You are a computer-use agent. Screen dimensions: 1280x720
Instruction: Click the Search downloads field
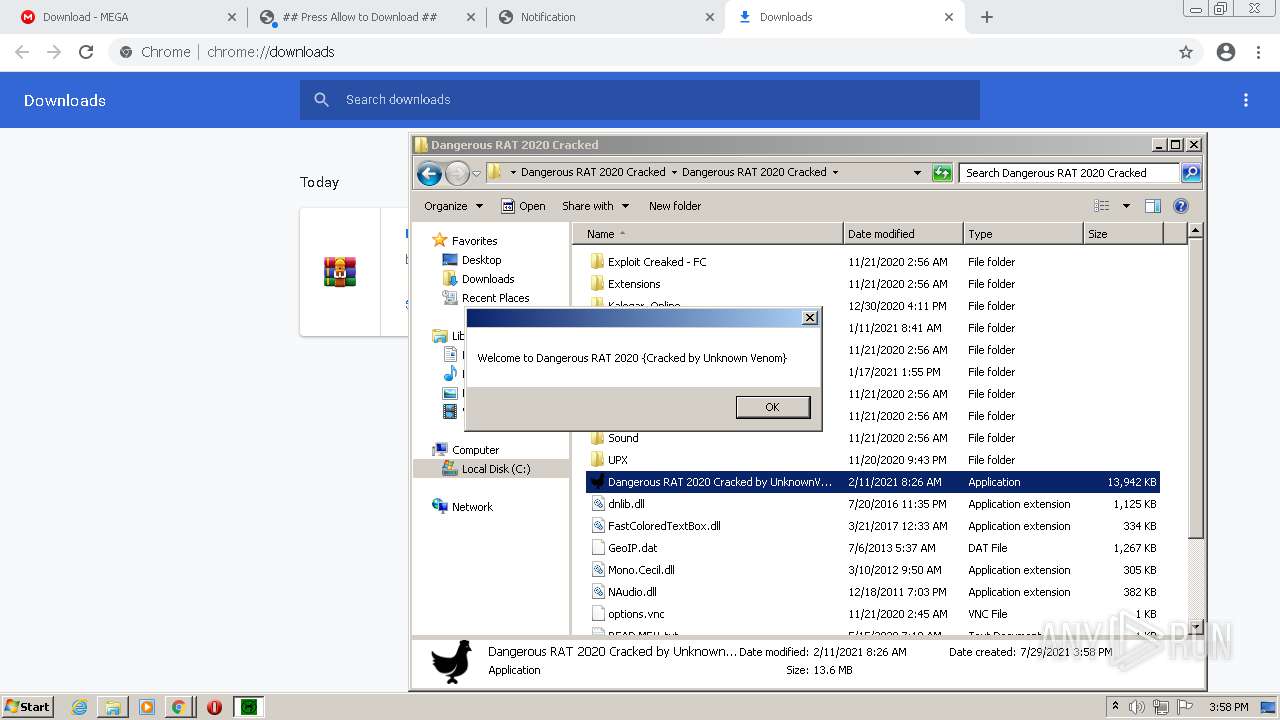tap(640, 100)
